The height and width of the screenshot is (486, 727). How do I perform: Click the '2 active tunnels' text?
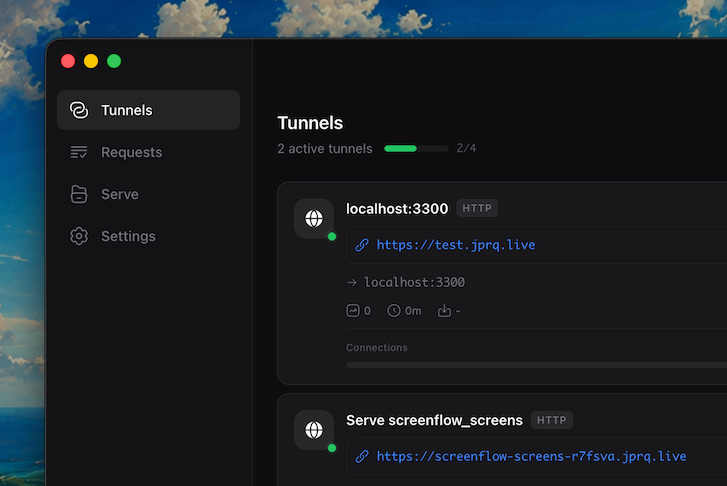(x=325, y=148)
